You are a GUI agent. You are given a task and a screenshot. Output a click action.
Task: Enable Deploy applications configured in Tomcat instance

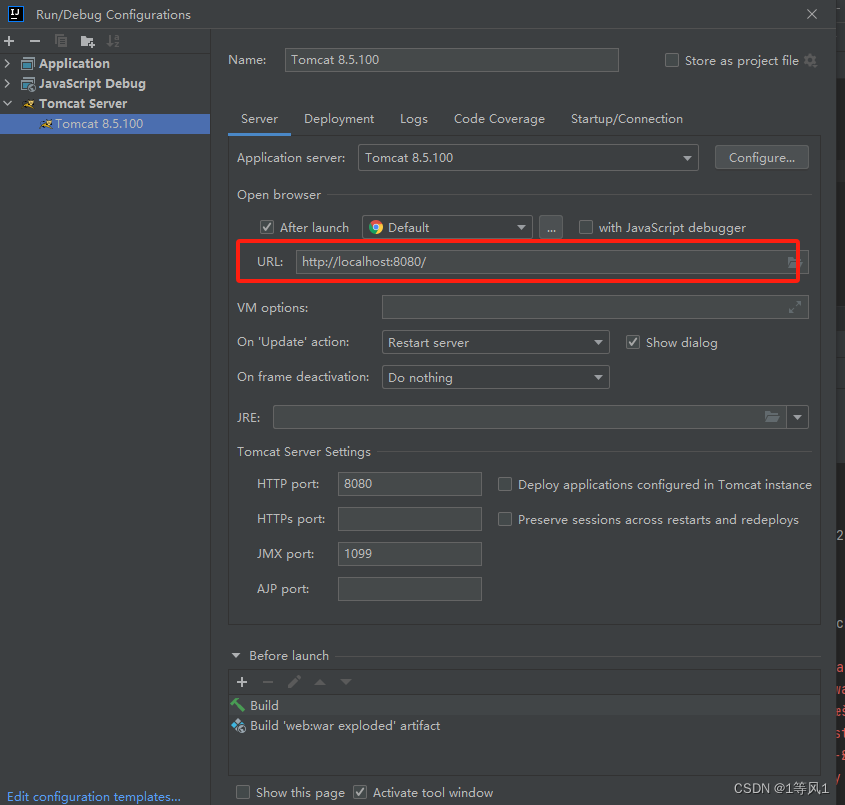point(504,484)
